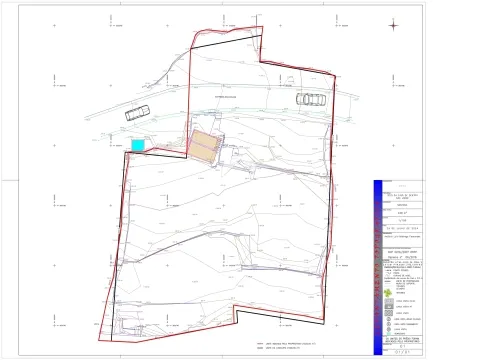480x360 pixels.
Task: Click the cyan square on the plan
Action: [138, 145]
